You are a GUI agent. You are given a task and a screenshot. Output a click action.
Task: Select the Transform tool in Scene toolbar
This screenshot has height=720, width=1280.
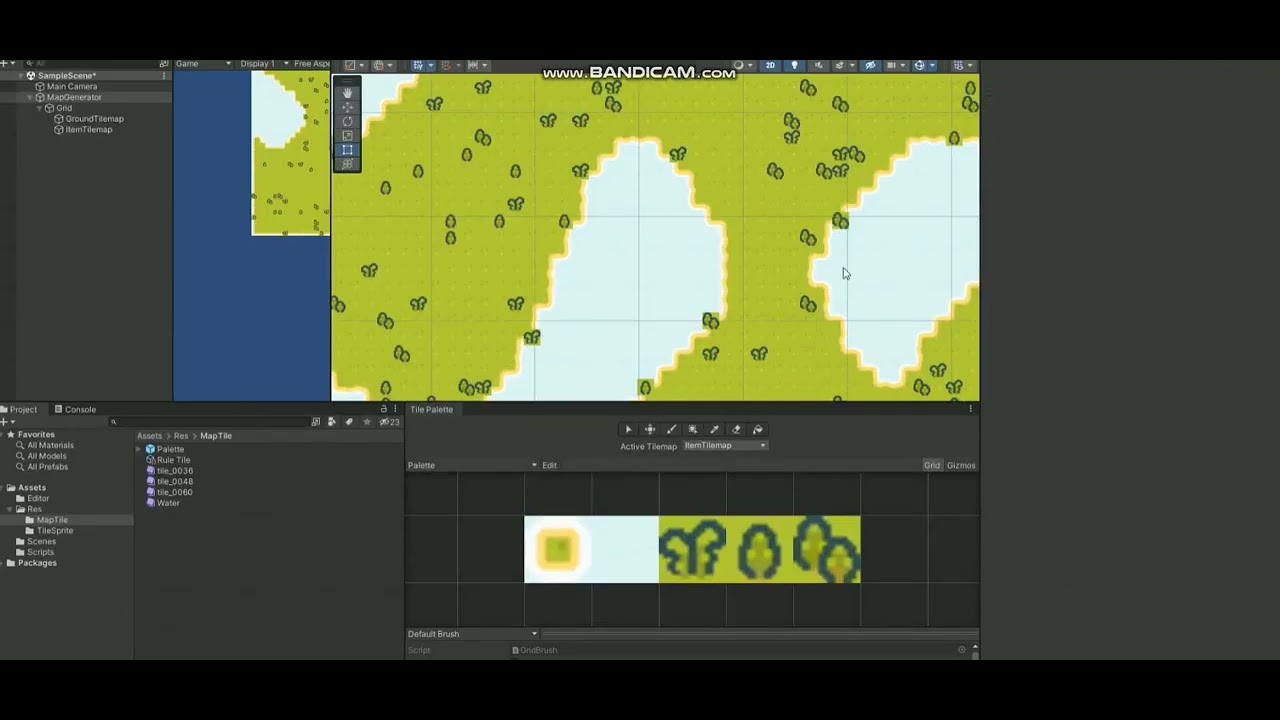347,164
